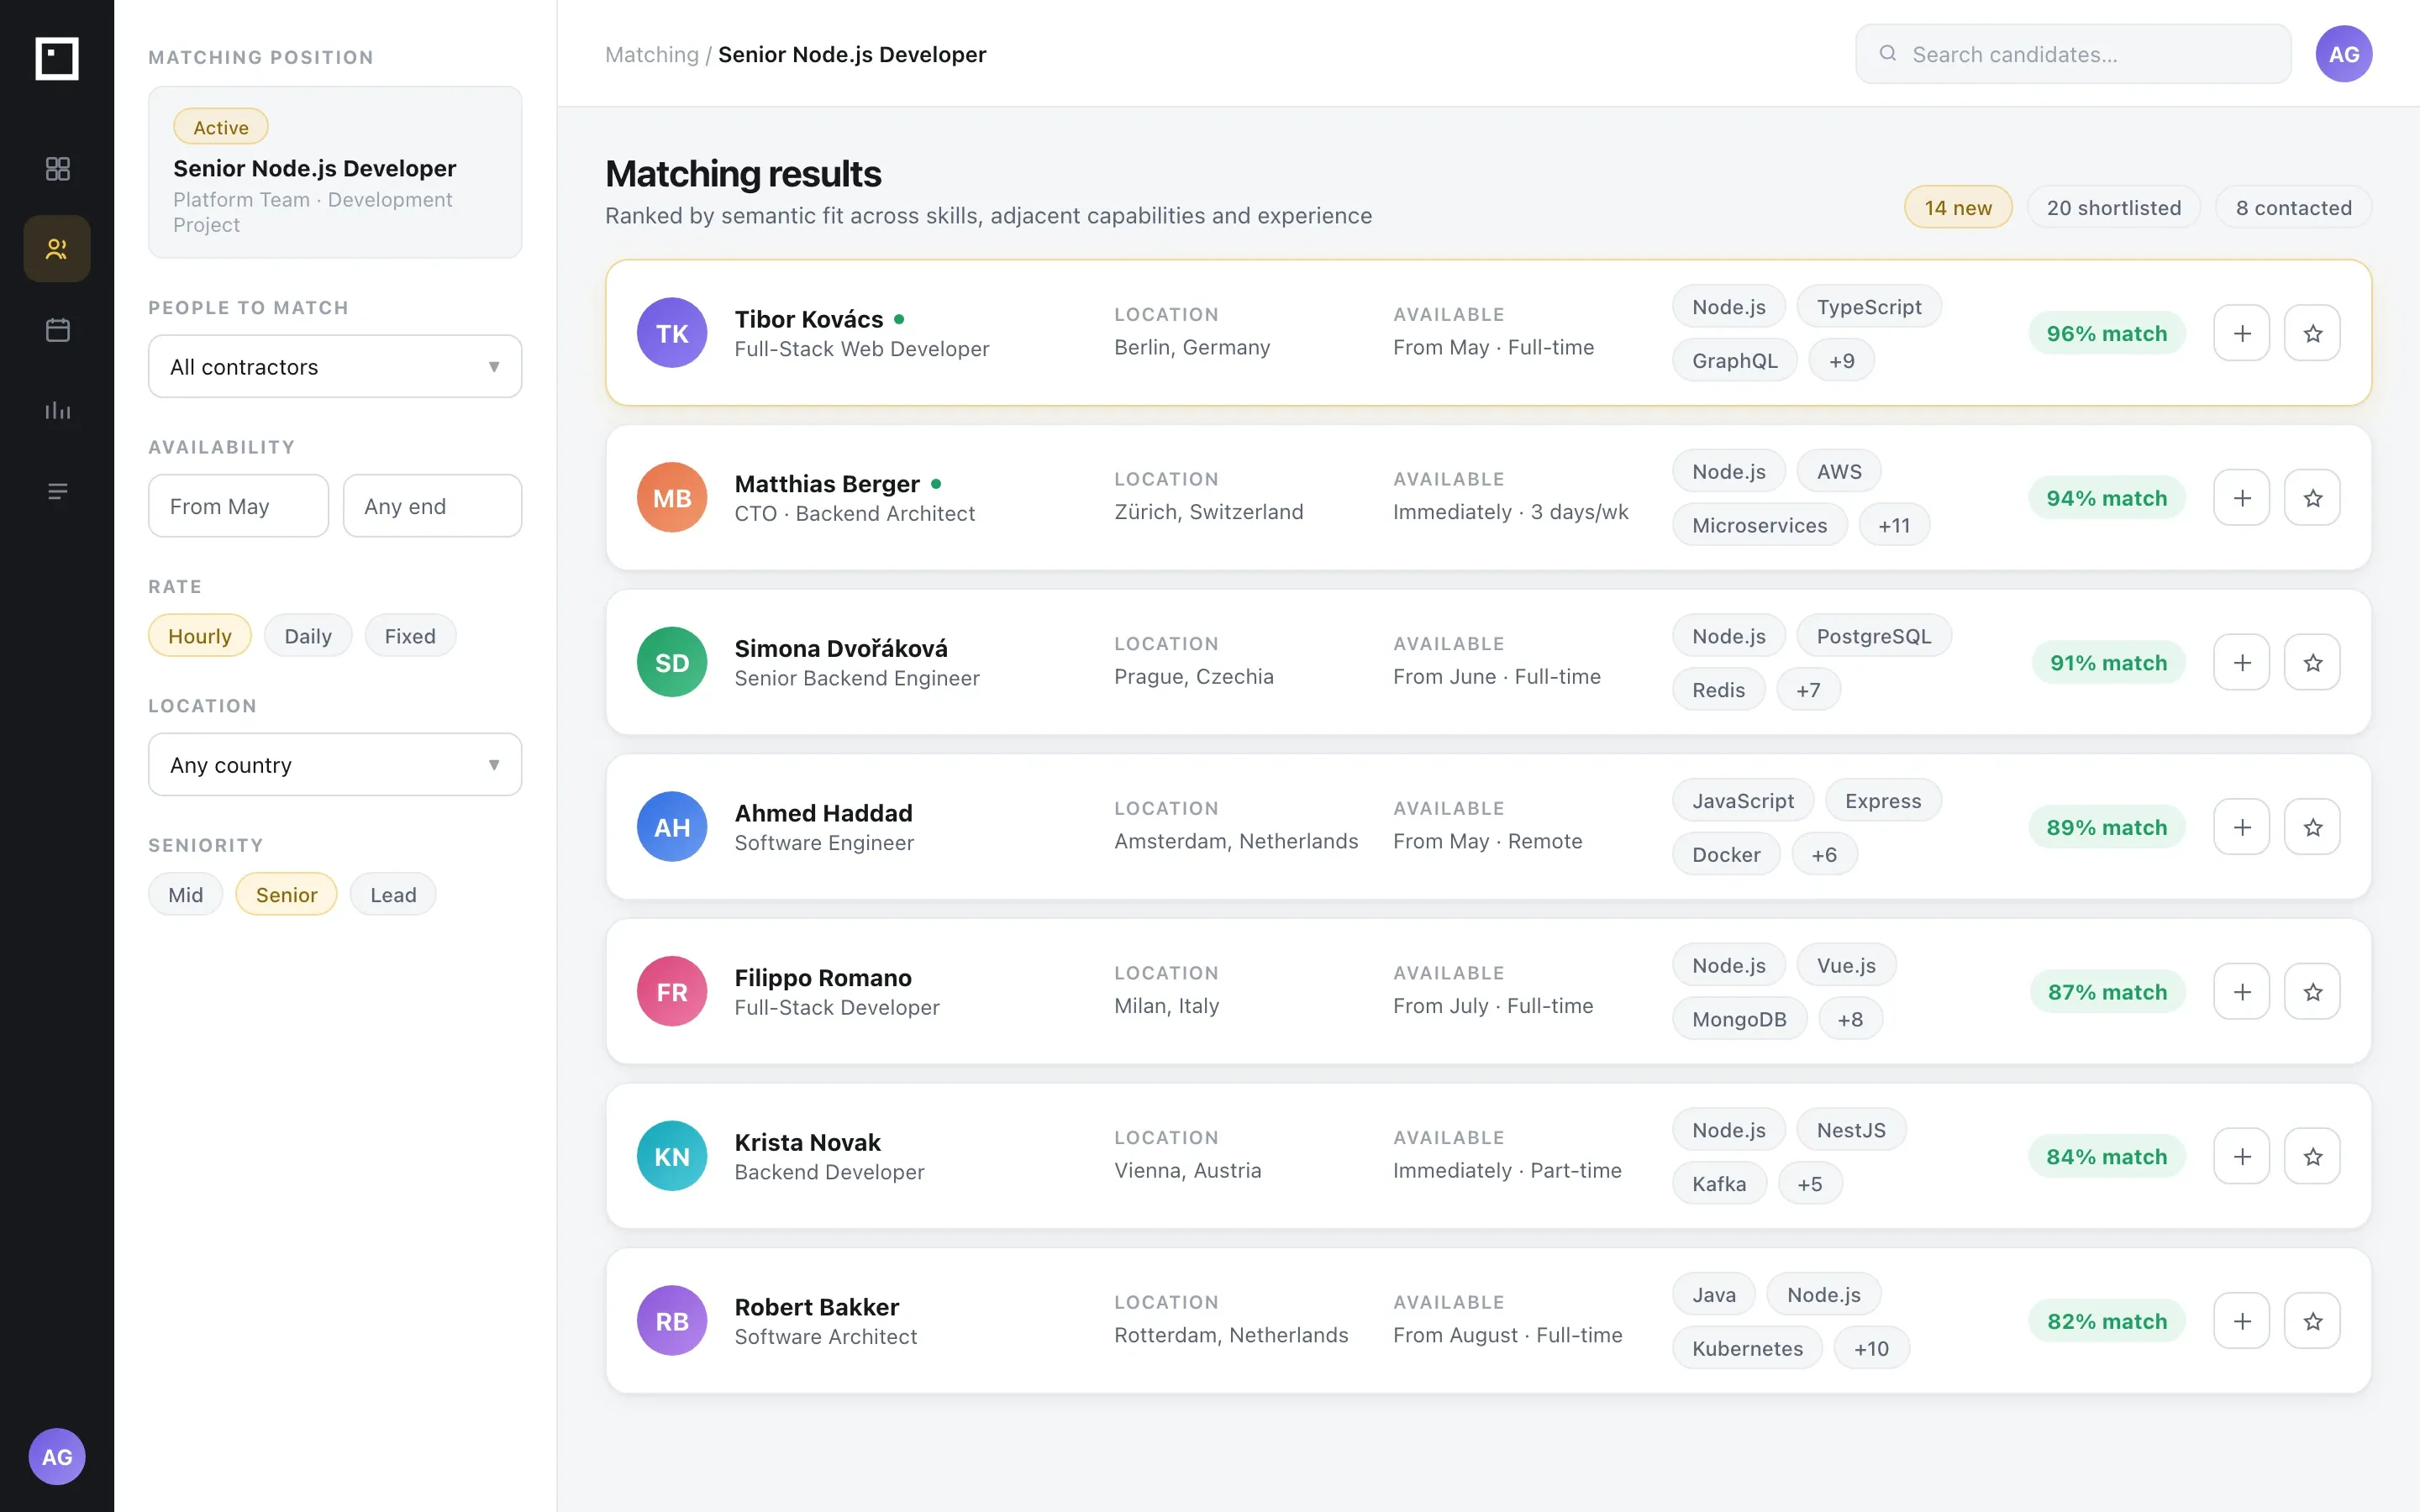Open the From May availability start field

point(238,506)
